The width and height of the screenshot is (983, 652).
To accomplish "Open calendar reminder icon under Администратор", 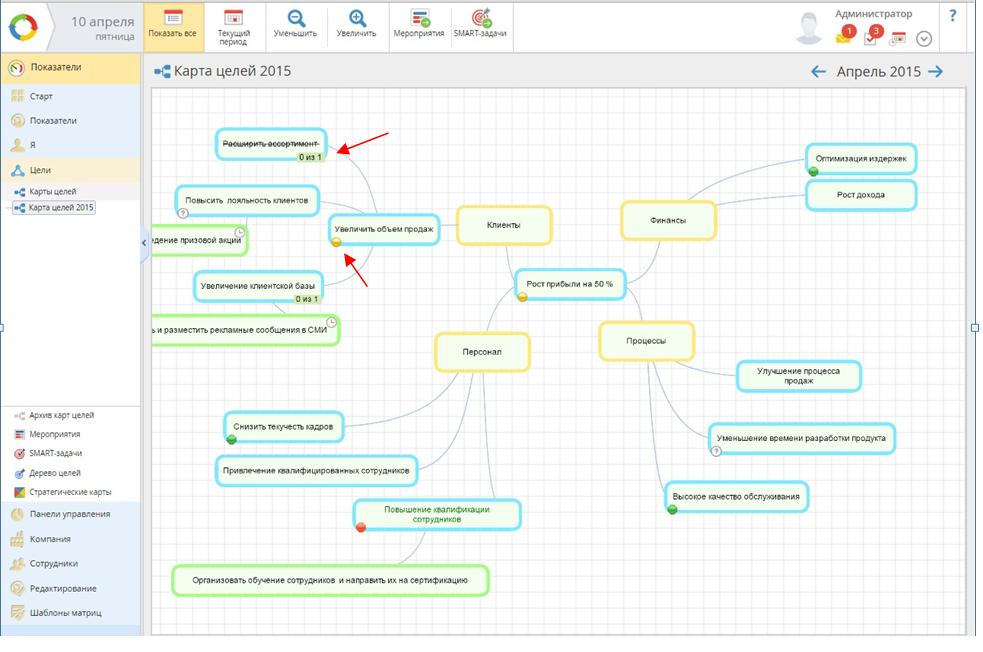I will (x=898, y=38).
